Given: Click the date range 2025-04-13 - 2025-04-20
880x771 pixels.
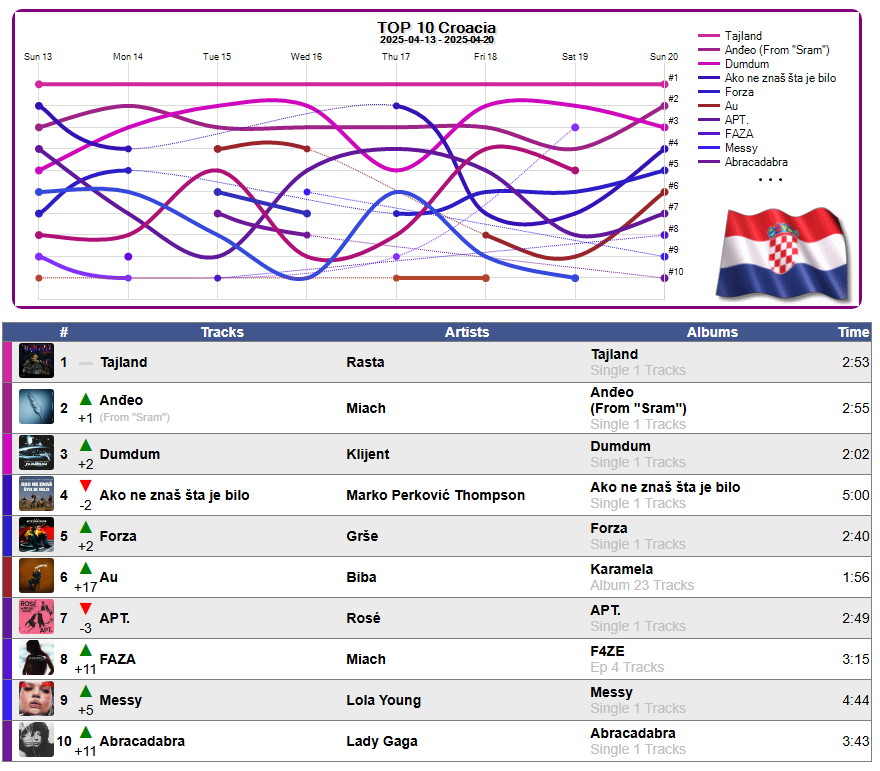Looking at the screenshot, I should (437, 40).
